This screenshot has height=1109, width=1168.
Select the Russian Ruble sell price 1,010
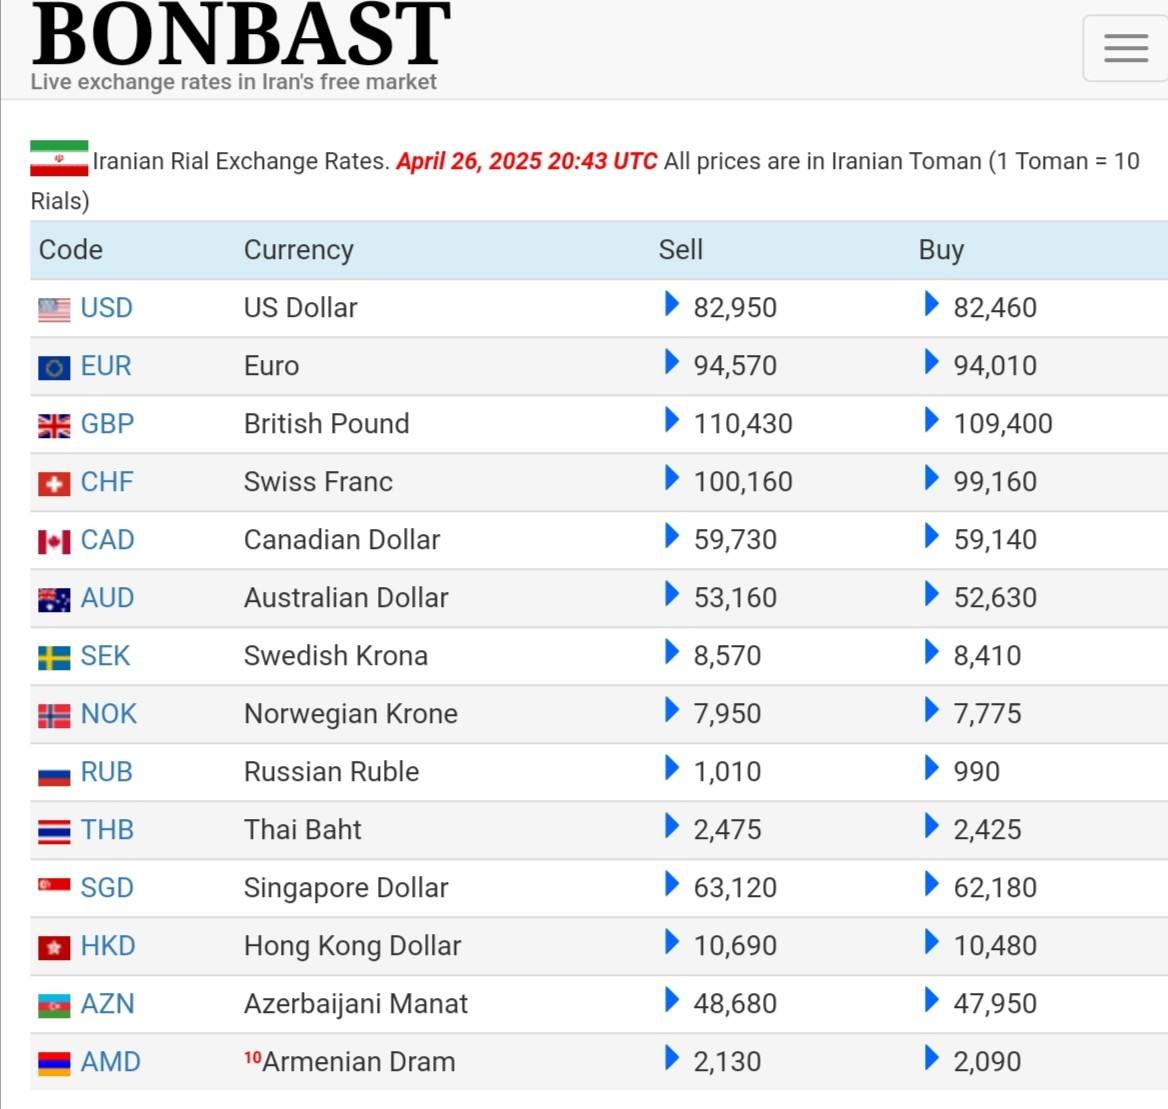pos(728,772)
